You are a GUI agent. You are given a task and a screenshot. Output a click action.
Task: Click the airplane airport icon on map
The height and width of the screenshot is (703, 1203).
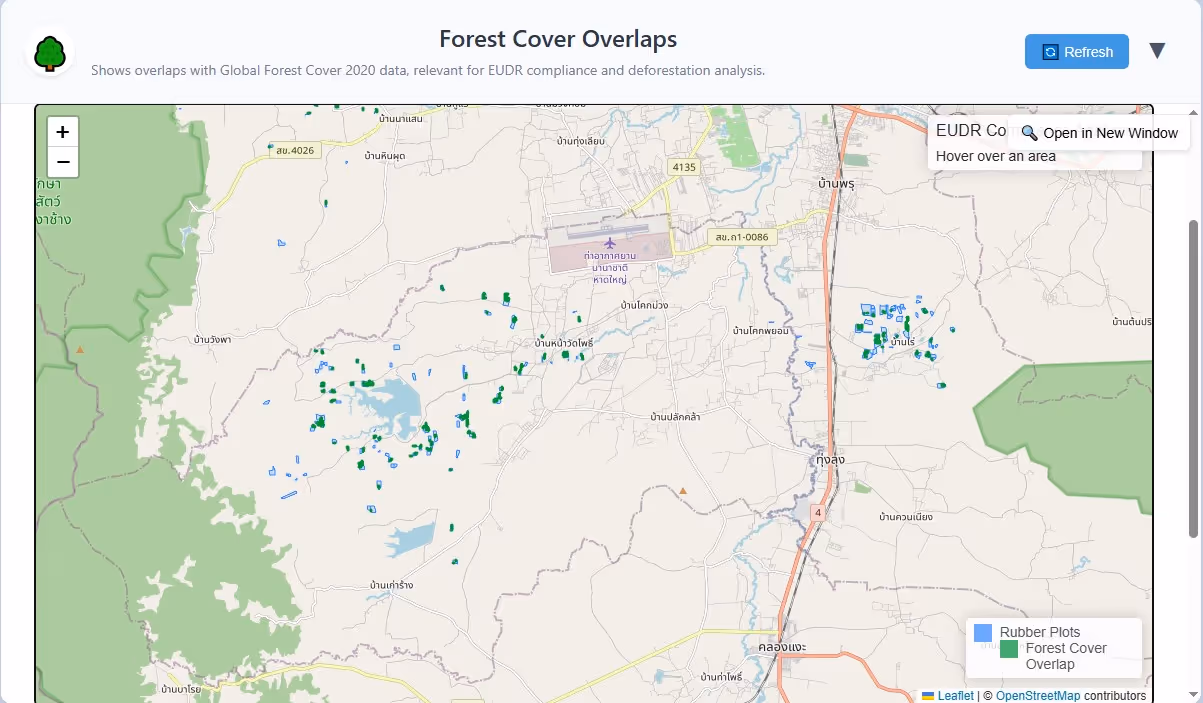(609, 243)
